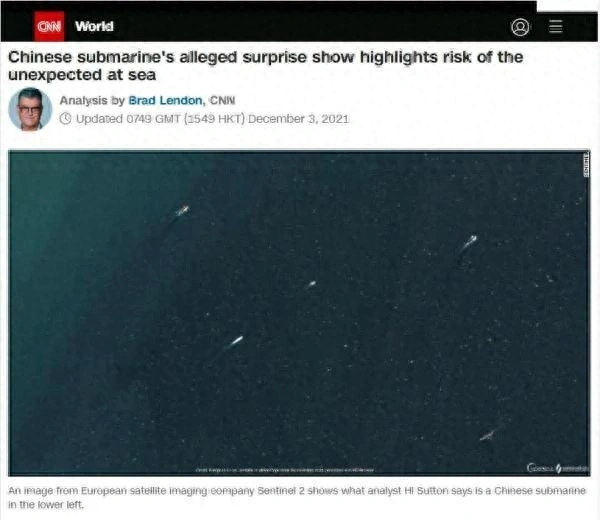Open the Brad Lendon author link
The width and height of the screenshot is (600, 520).
[x=165, y=100]
